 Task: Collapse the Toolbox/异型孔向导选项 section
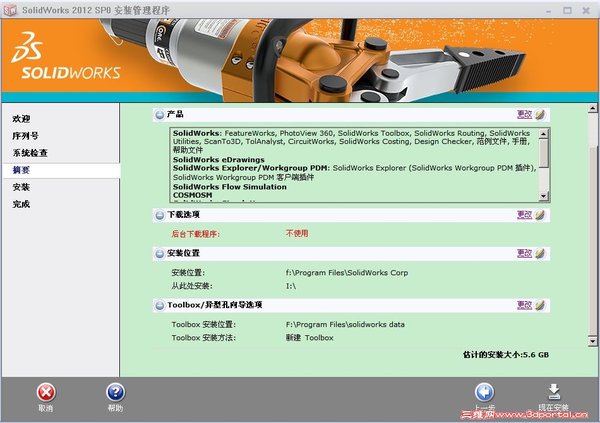pyautogui.click(x=160, y=305)
